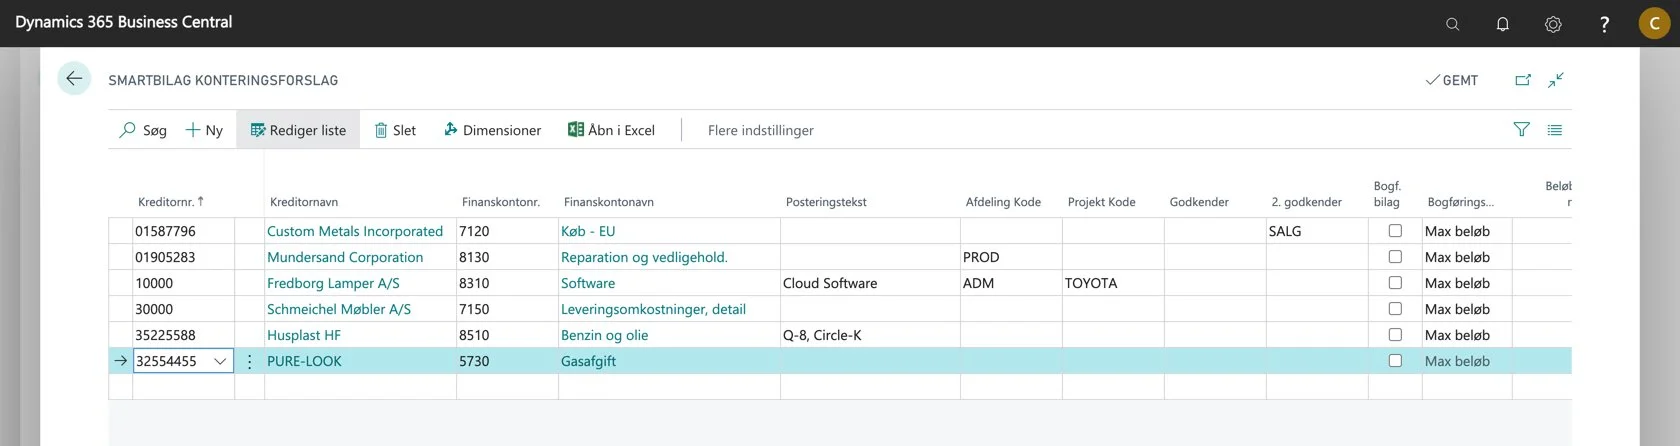
Task: Click Finanskontonavn column header
Action: 609,202
